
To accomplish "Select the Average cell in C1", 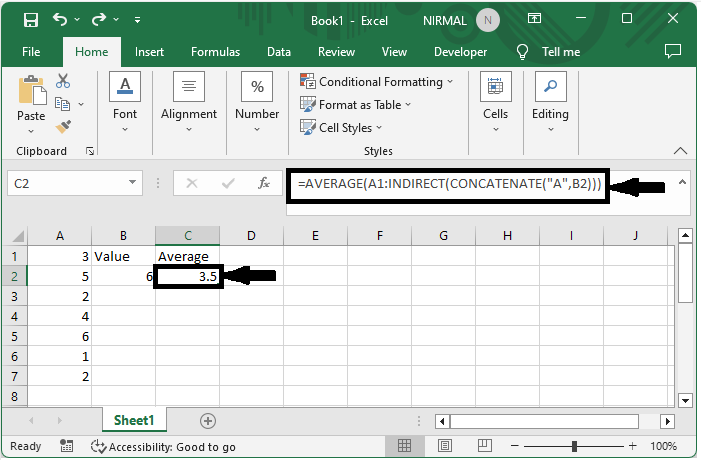I will [188, 257].
